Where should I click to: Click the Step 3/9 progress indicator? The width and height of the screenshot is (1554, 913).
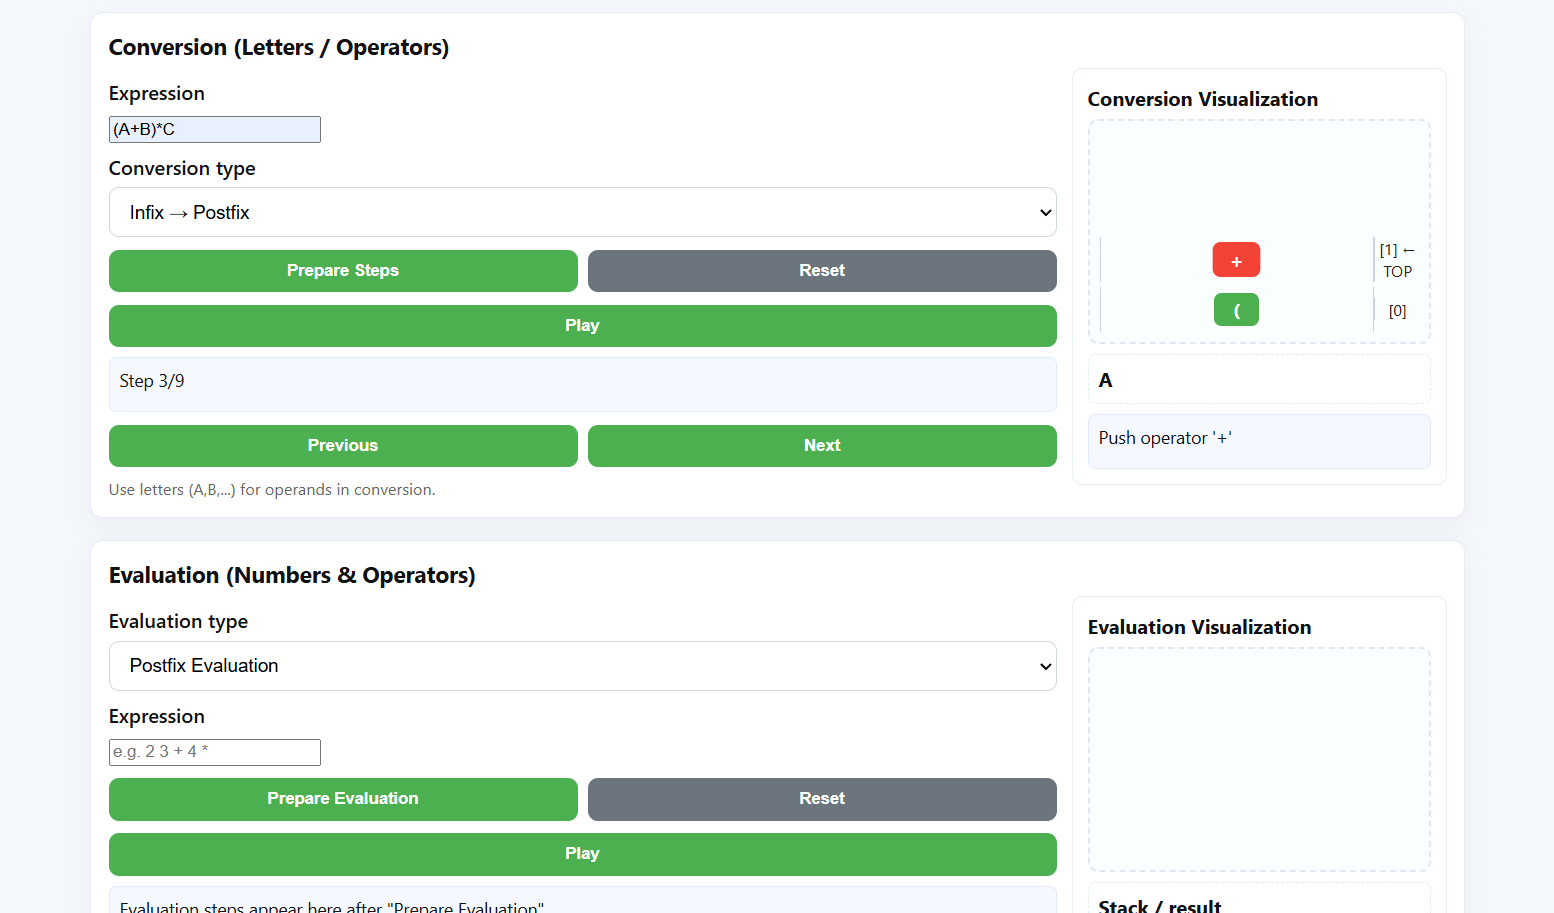click(583, 384)
